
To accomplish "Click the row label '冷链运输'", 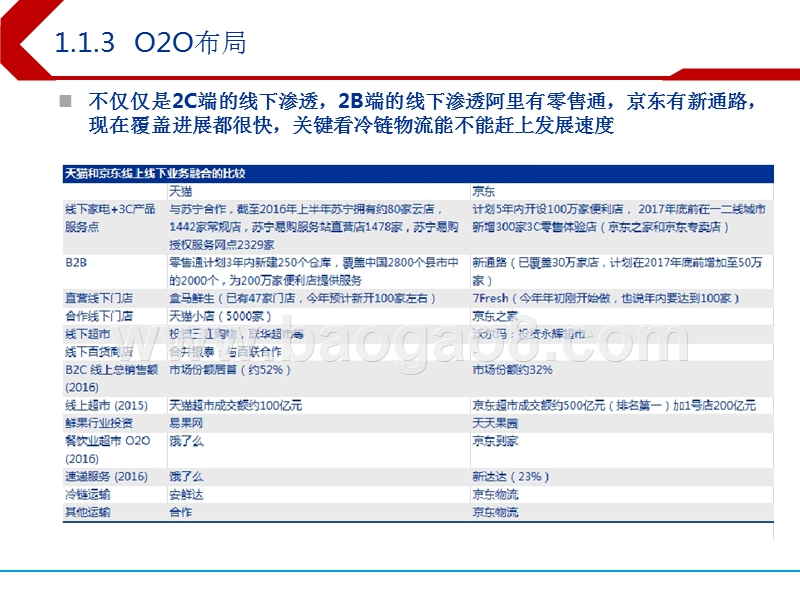I will pyautogui.click(x=88, y=494).
